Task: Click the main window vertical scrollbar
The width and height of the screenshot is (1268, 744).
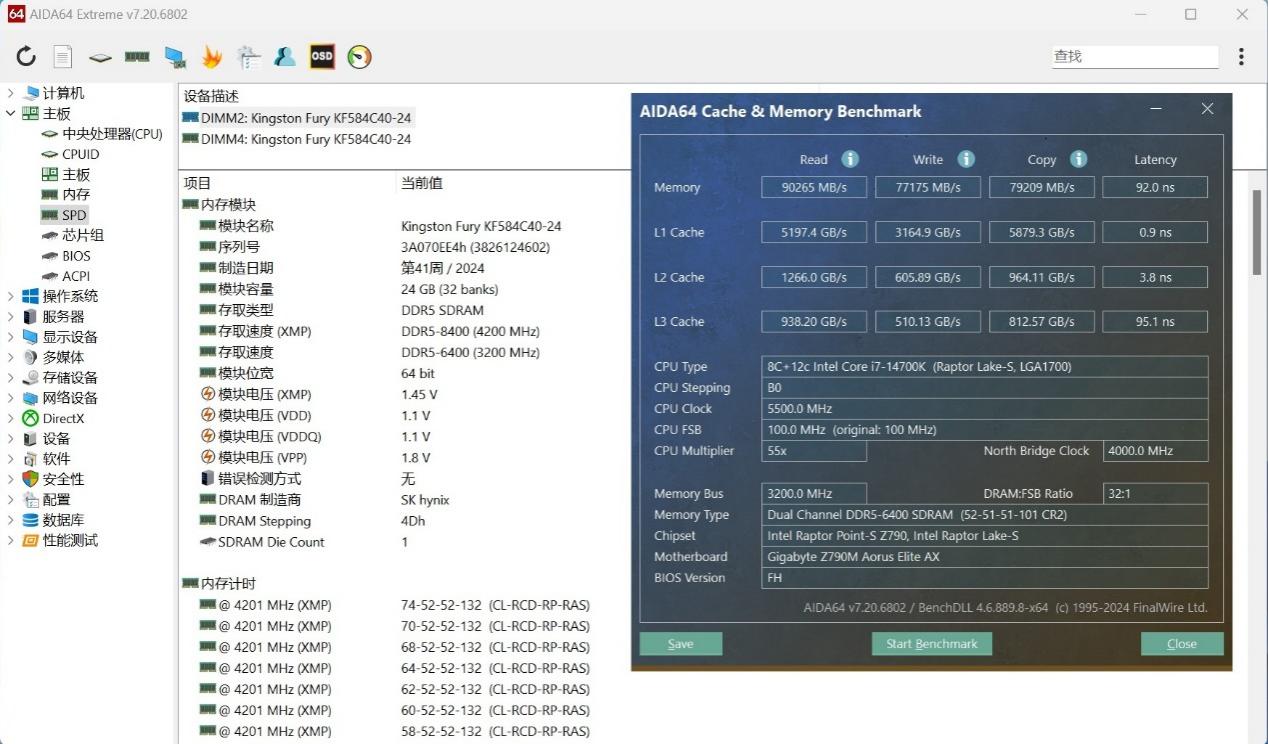Action: click(1257, 231)
